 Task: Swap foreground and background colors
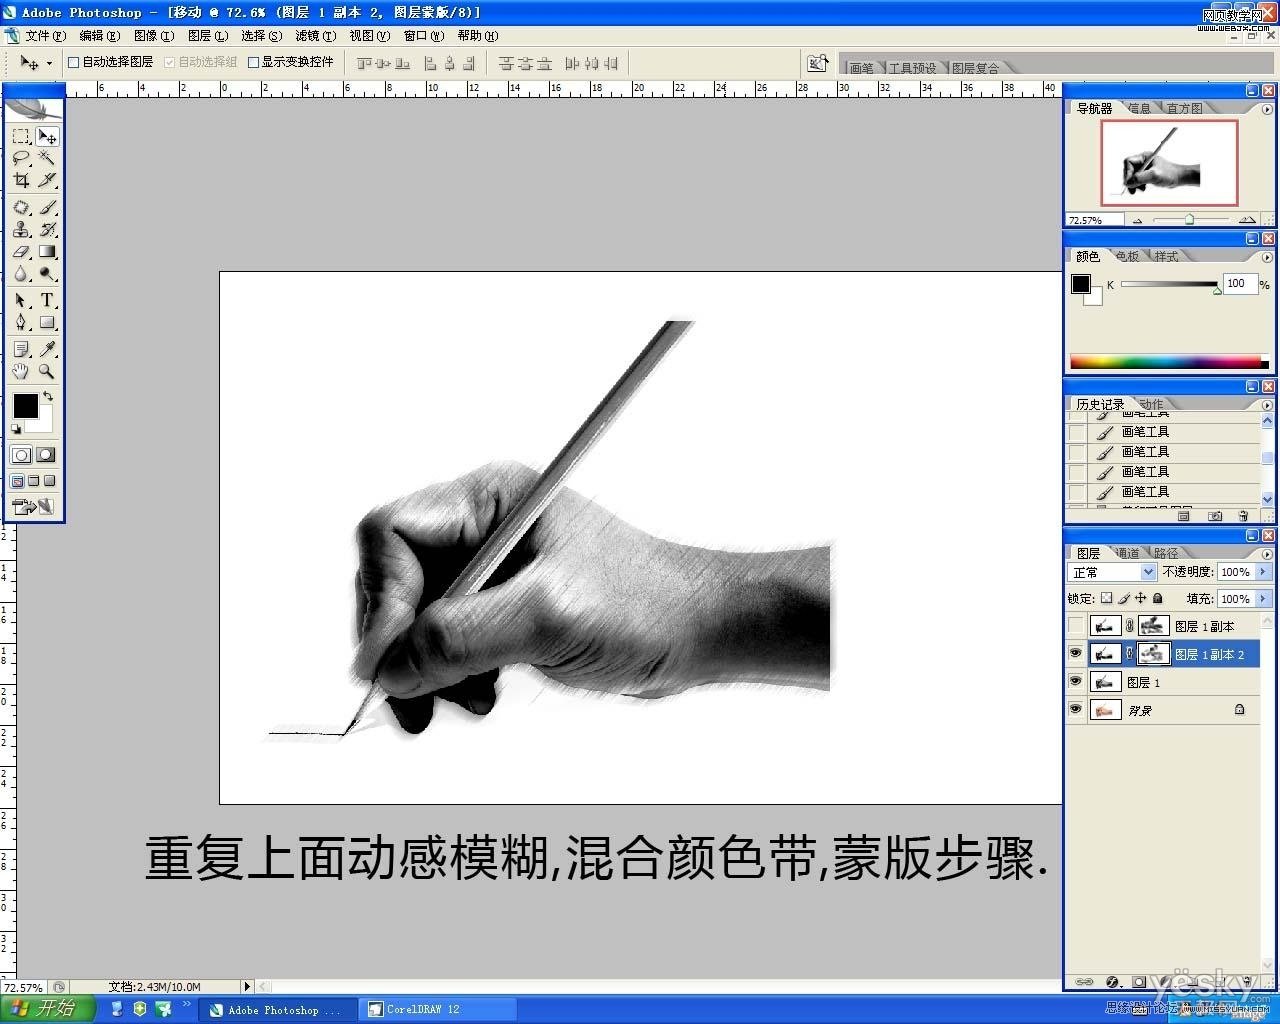(48, 397)
